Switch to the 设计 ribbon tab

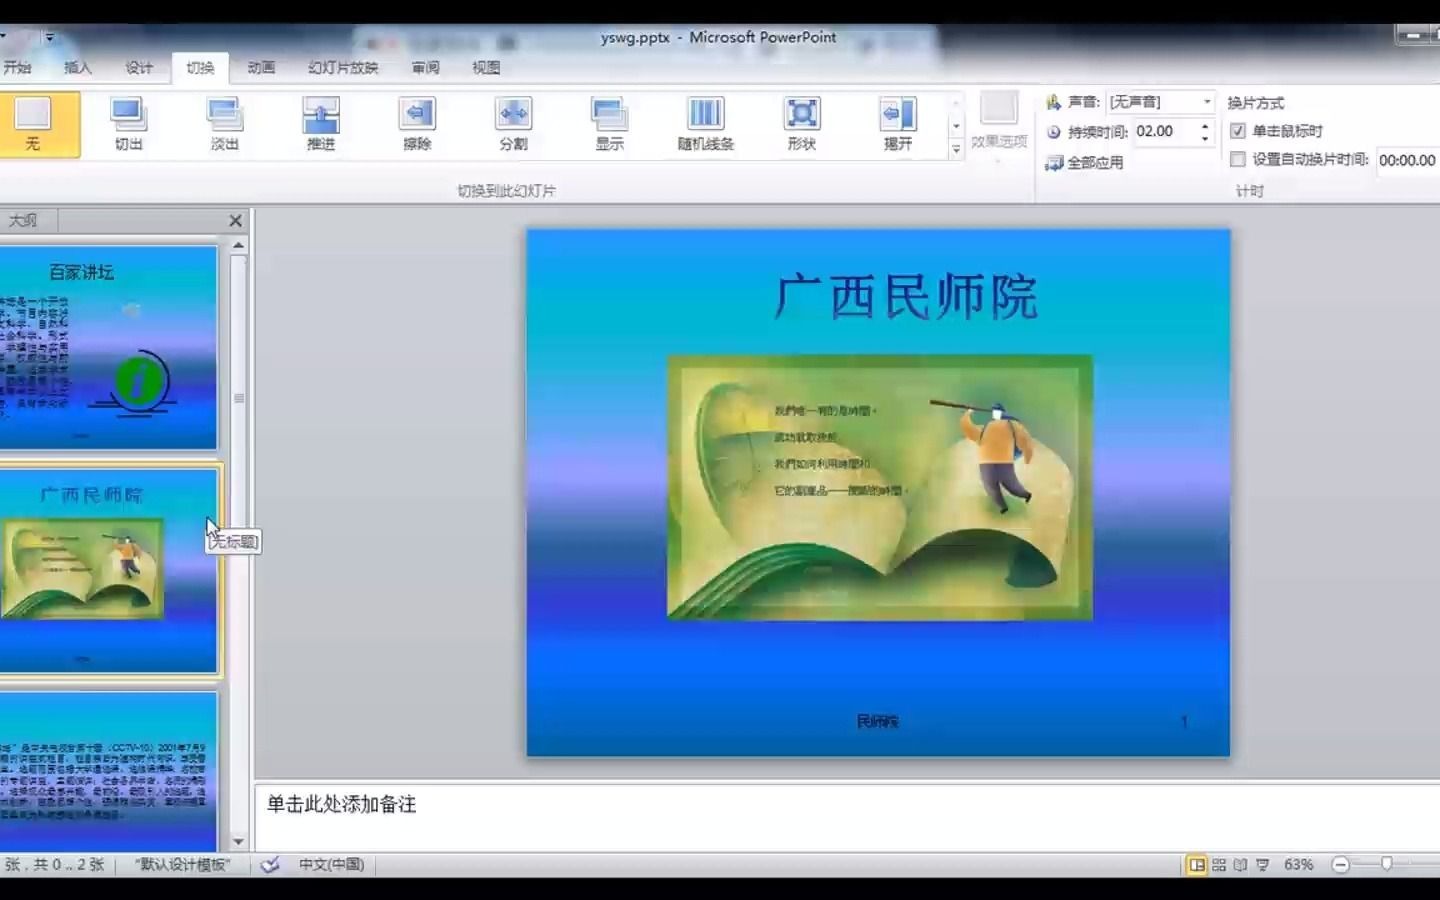[x=138, y=67]
